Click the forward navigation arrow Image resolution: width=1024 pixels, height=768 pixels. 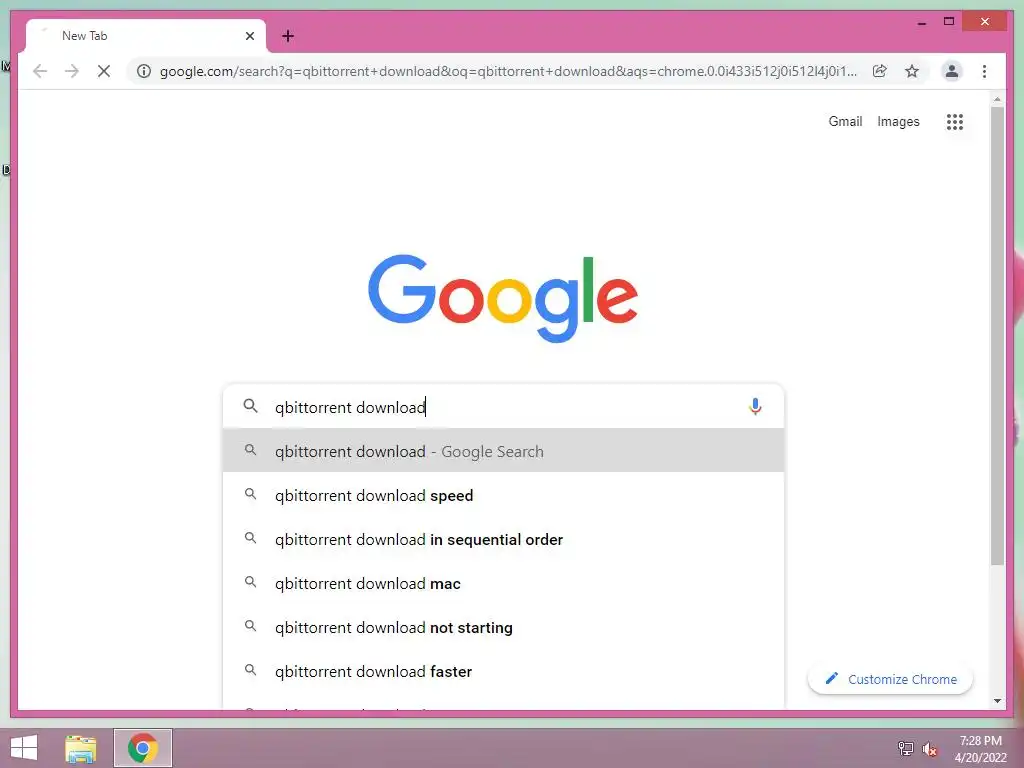point(72,71)
